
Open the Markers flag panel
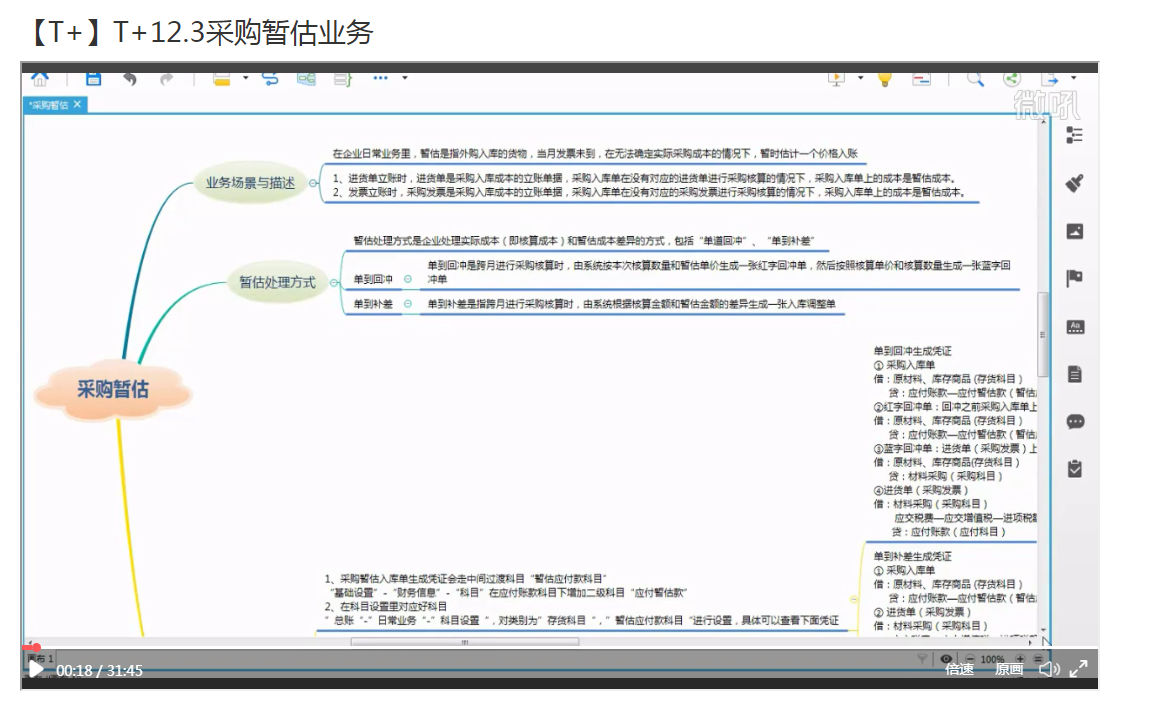tap(1075, 278)
